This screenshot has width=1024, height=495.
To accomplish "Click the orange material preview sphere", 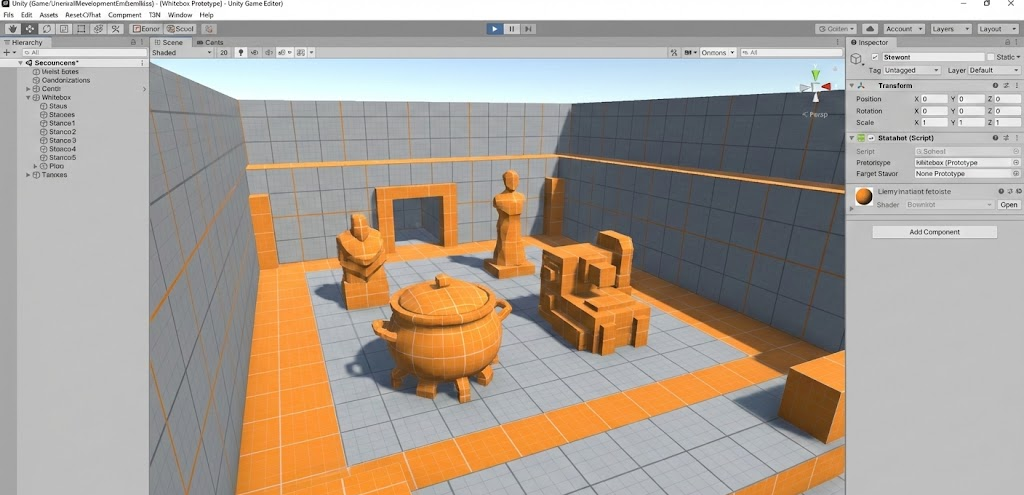I will pyautogui.click(x=862, y=196).
